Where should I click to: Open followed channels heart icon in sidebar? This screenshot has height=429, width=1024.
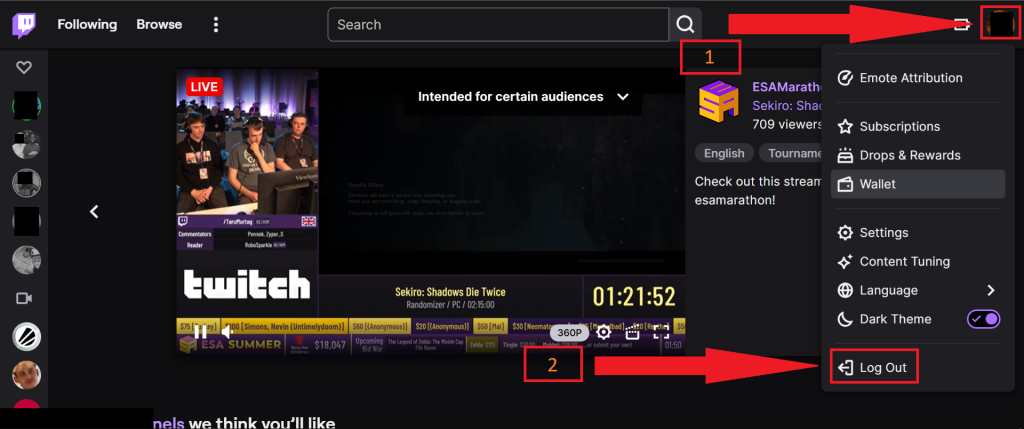[x=24, y=67]
